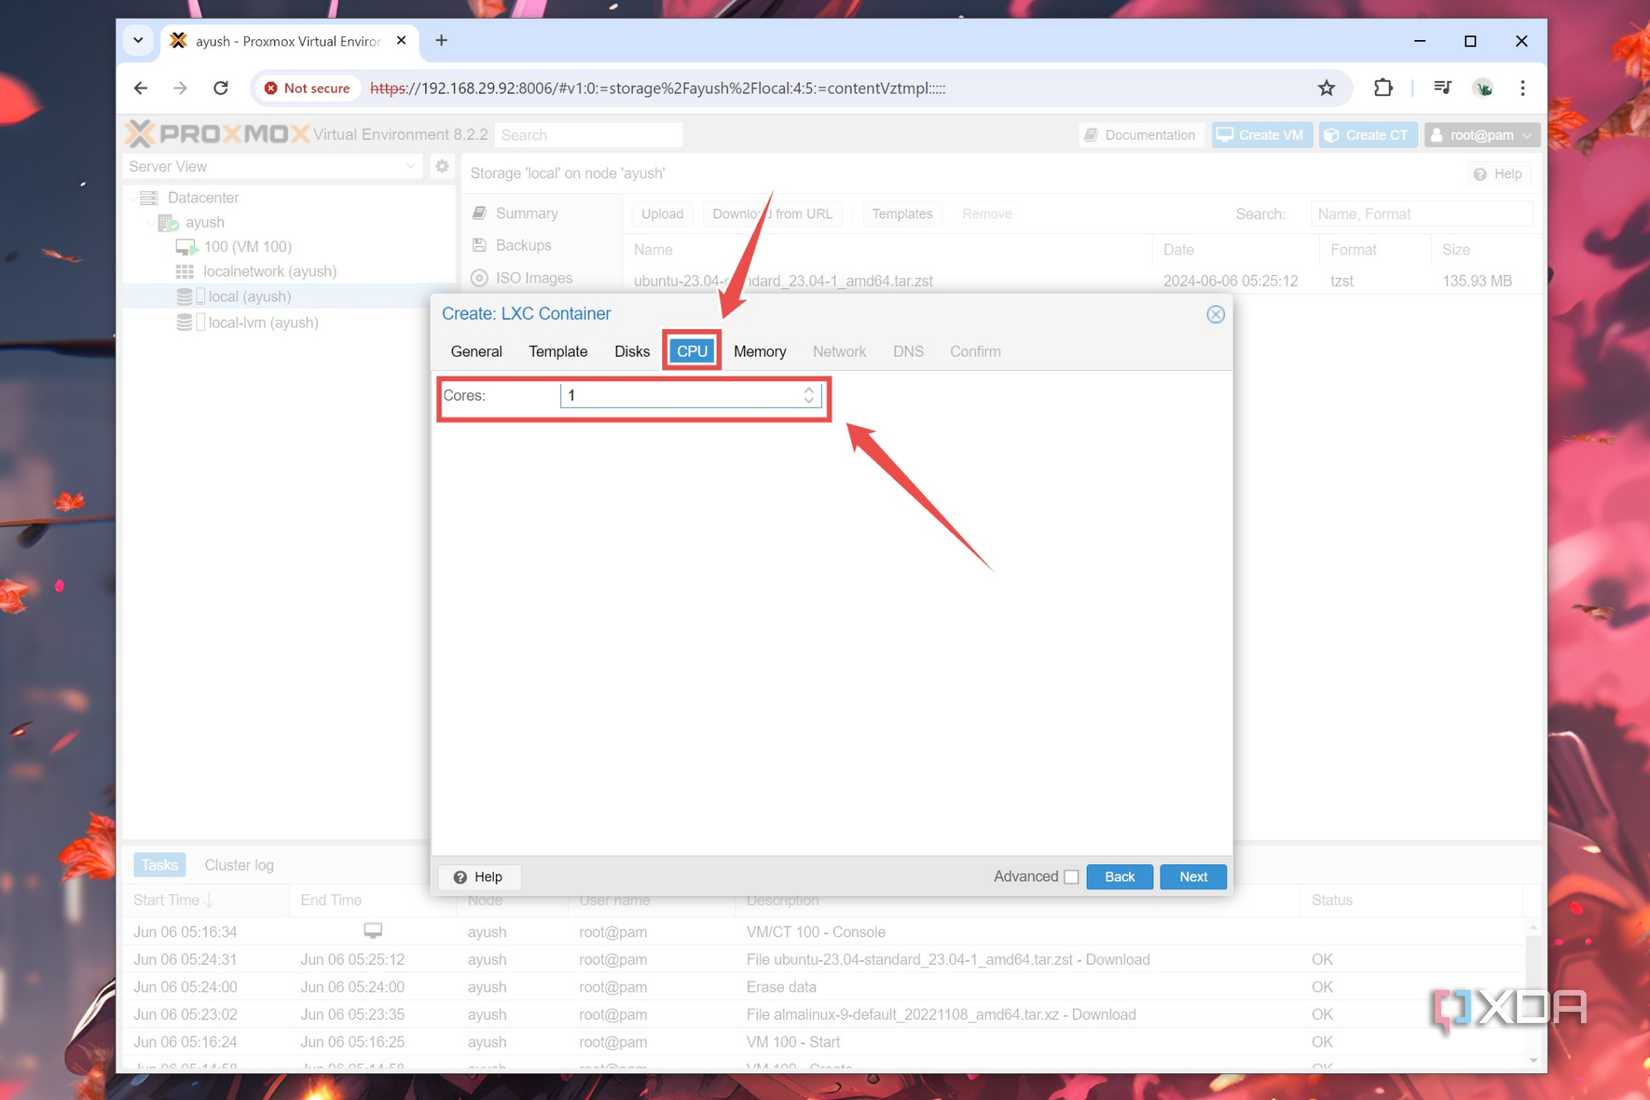Switch to the Memory tab
The image size is (1650, 1100).
(759, 351)
